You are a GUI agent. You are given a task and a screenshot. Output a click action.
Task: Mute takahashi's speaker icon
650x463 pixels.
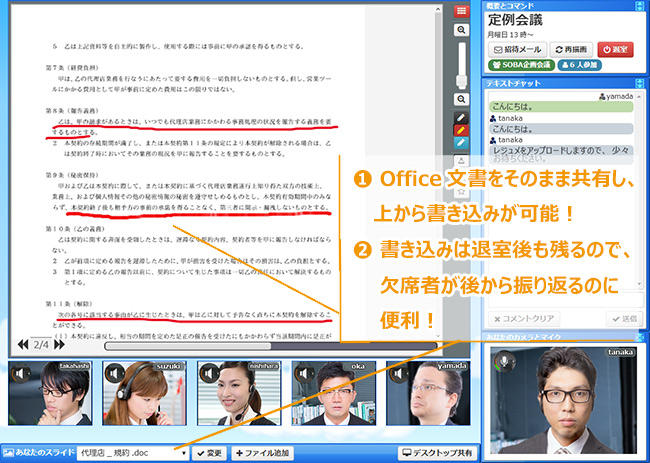pos(20,373)
